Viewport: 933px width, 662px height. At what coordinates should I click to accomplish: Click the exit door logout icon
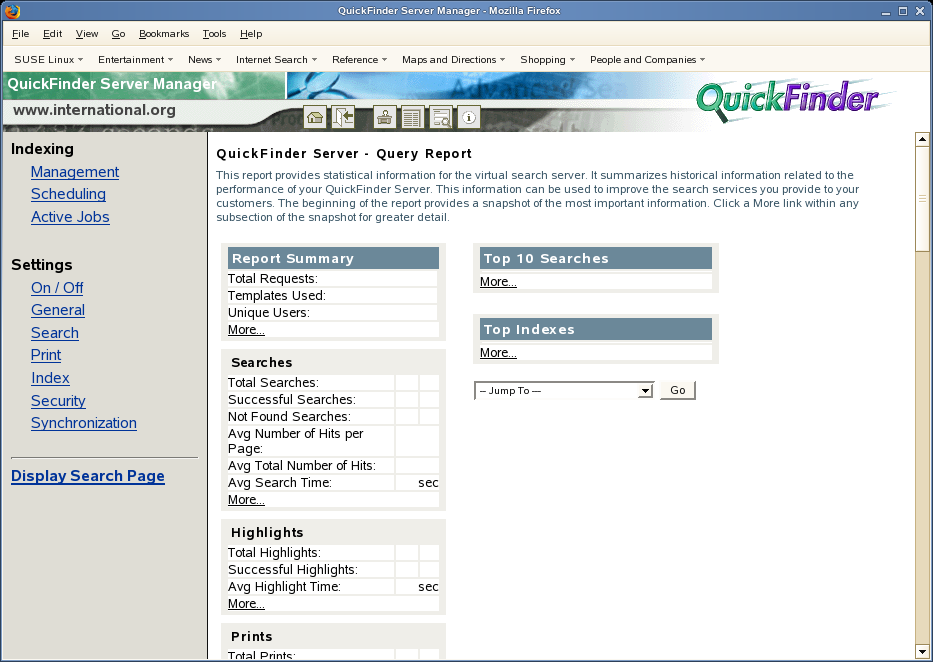[x=343, y=117]
